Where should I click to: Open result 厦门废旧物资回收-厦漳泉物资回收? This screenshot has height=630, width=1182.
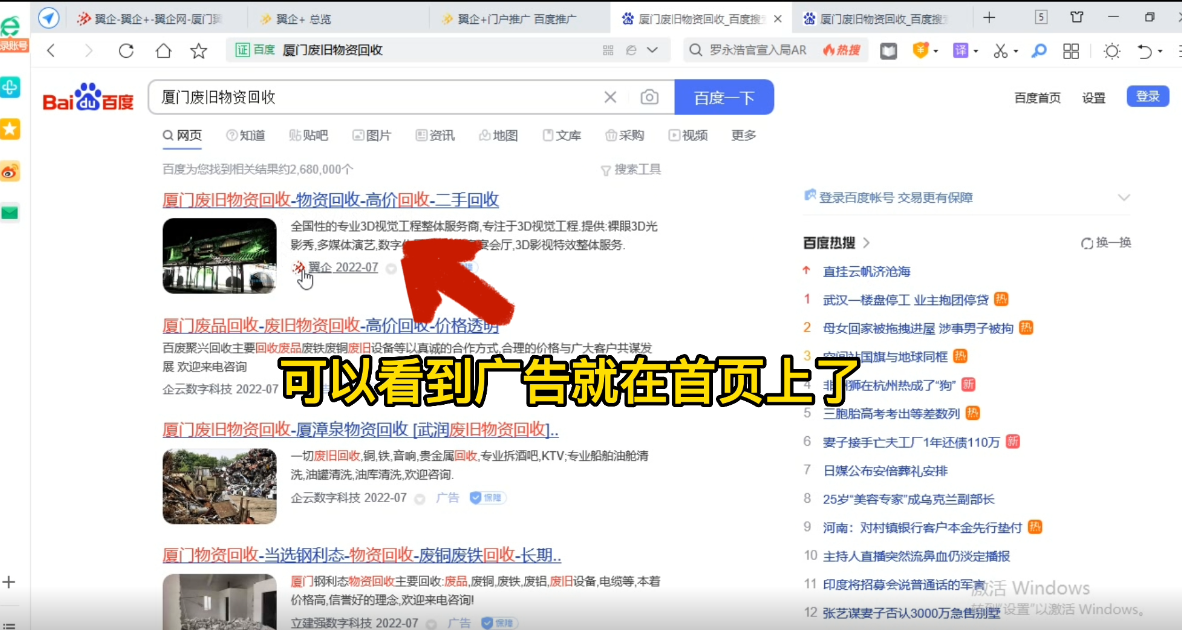[360, 430]
